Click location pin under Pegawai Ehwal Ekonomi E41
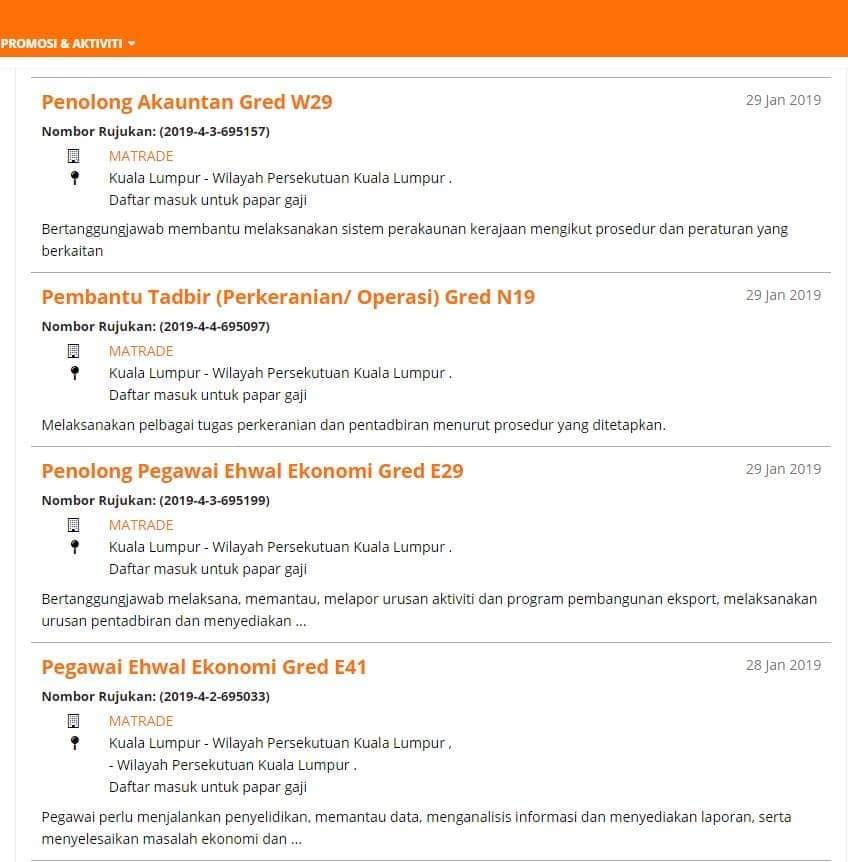Image resolution: width=848 pixels, height=862 pixels. pos(75,743)
